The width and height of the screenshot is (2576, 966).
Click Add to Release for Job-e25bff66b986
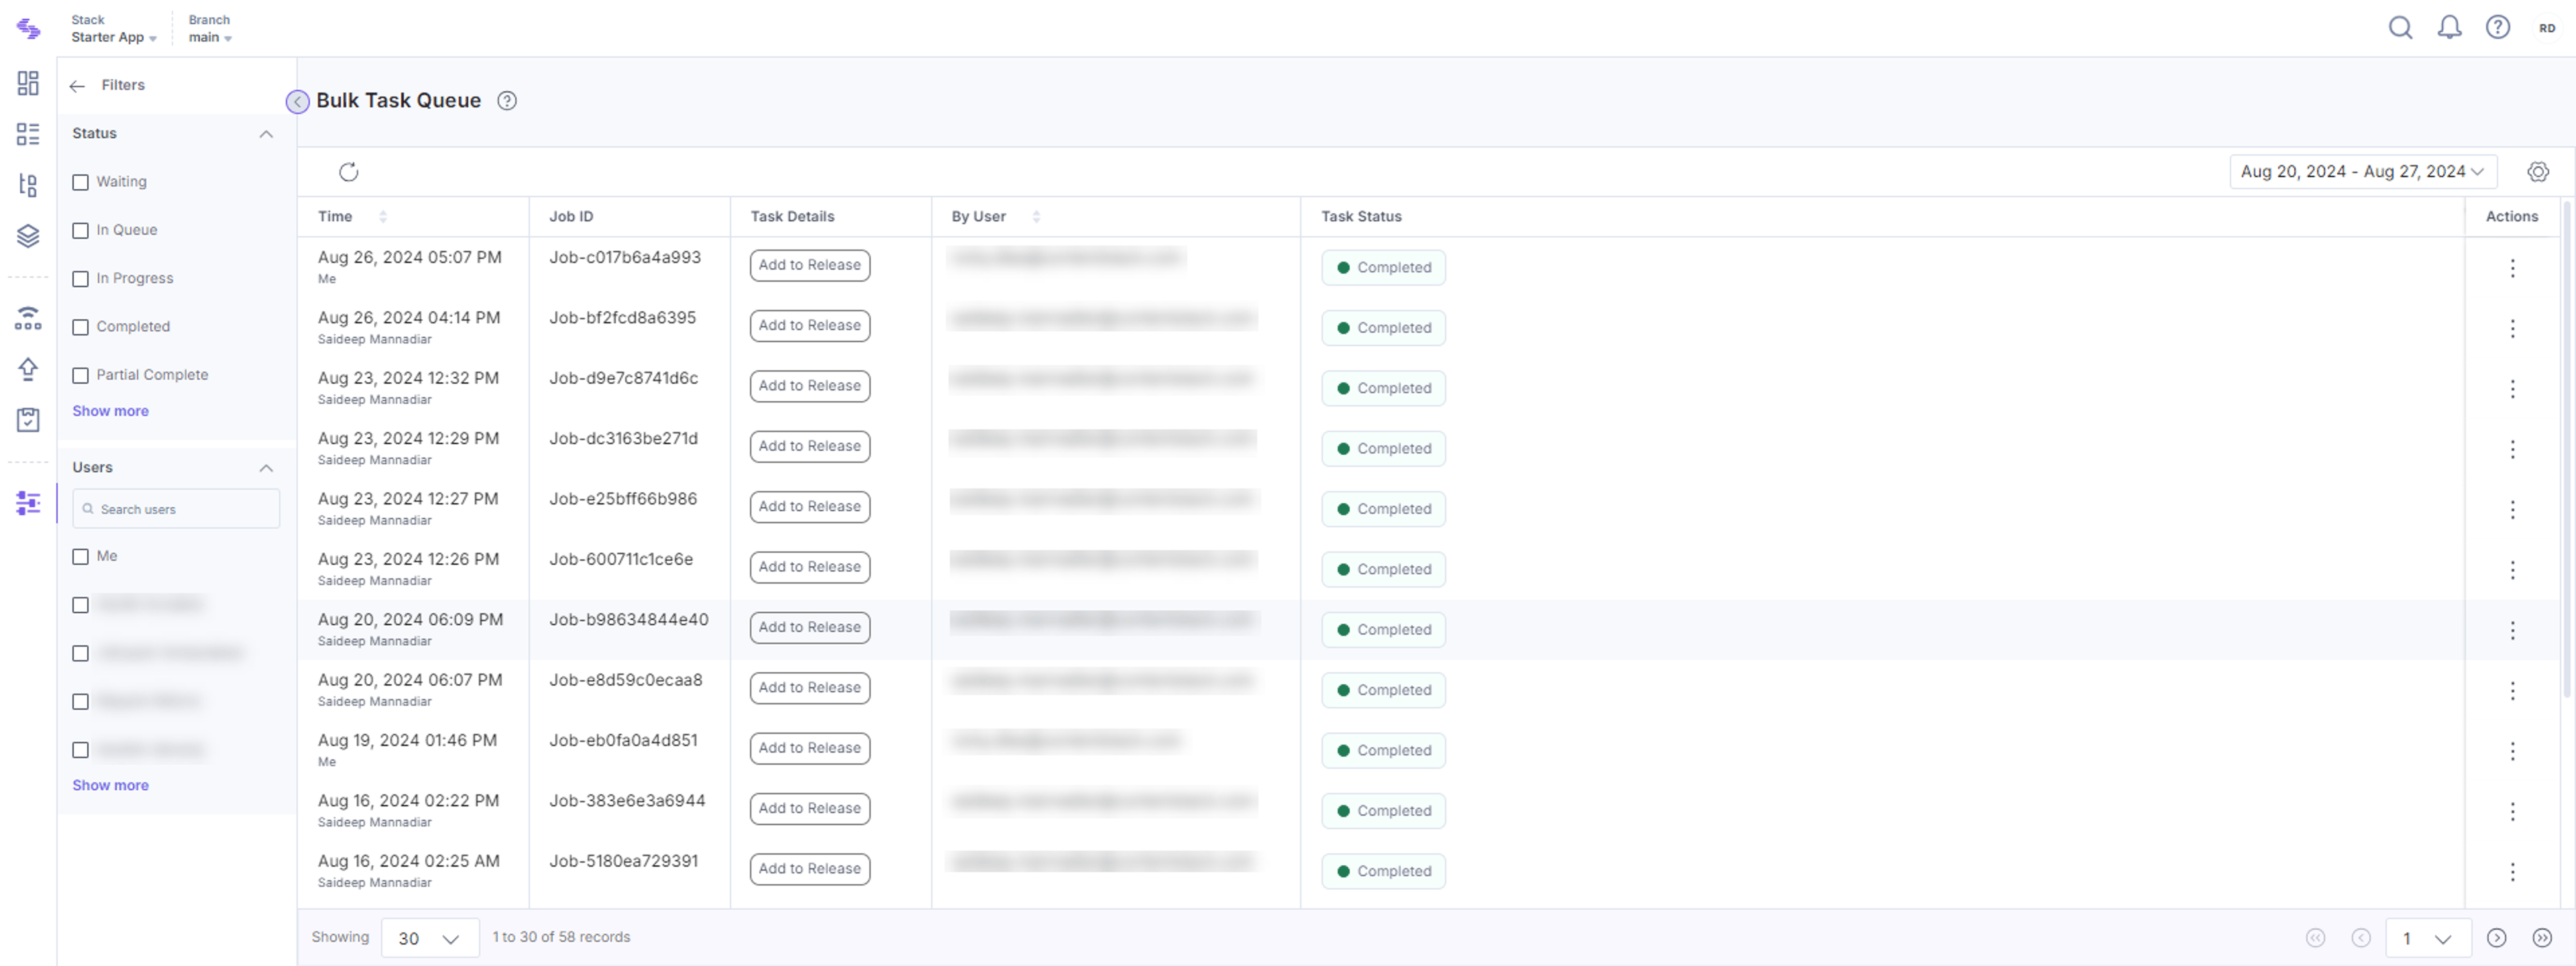click(x=809, y=507)
